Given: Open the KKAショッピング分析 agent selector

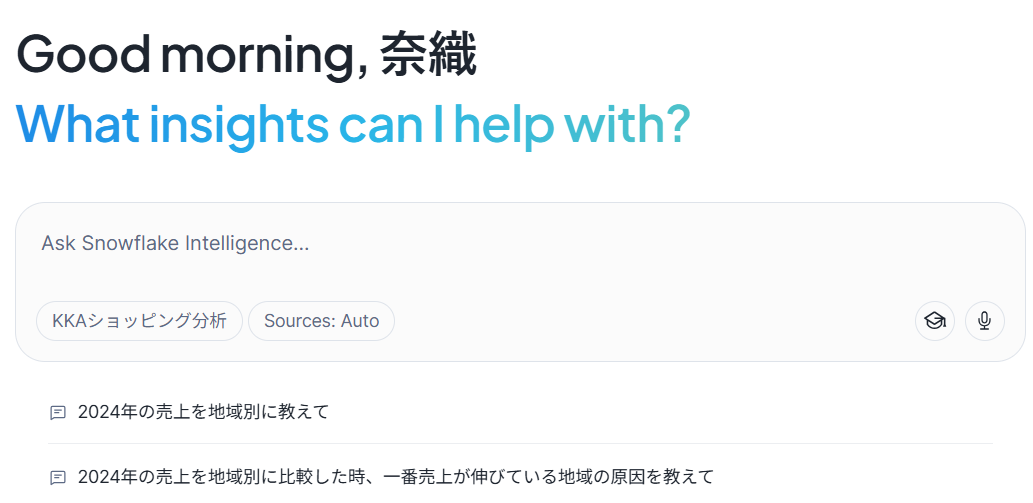Looking at the screenshot, I should click(x=139, y=321).
